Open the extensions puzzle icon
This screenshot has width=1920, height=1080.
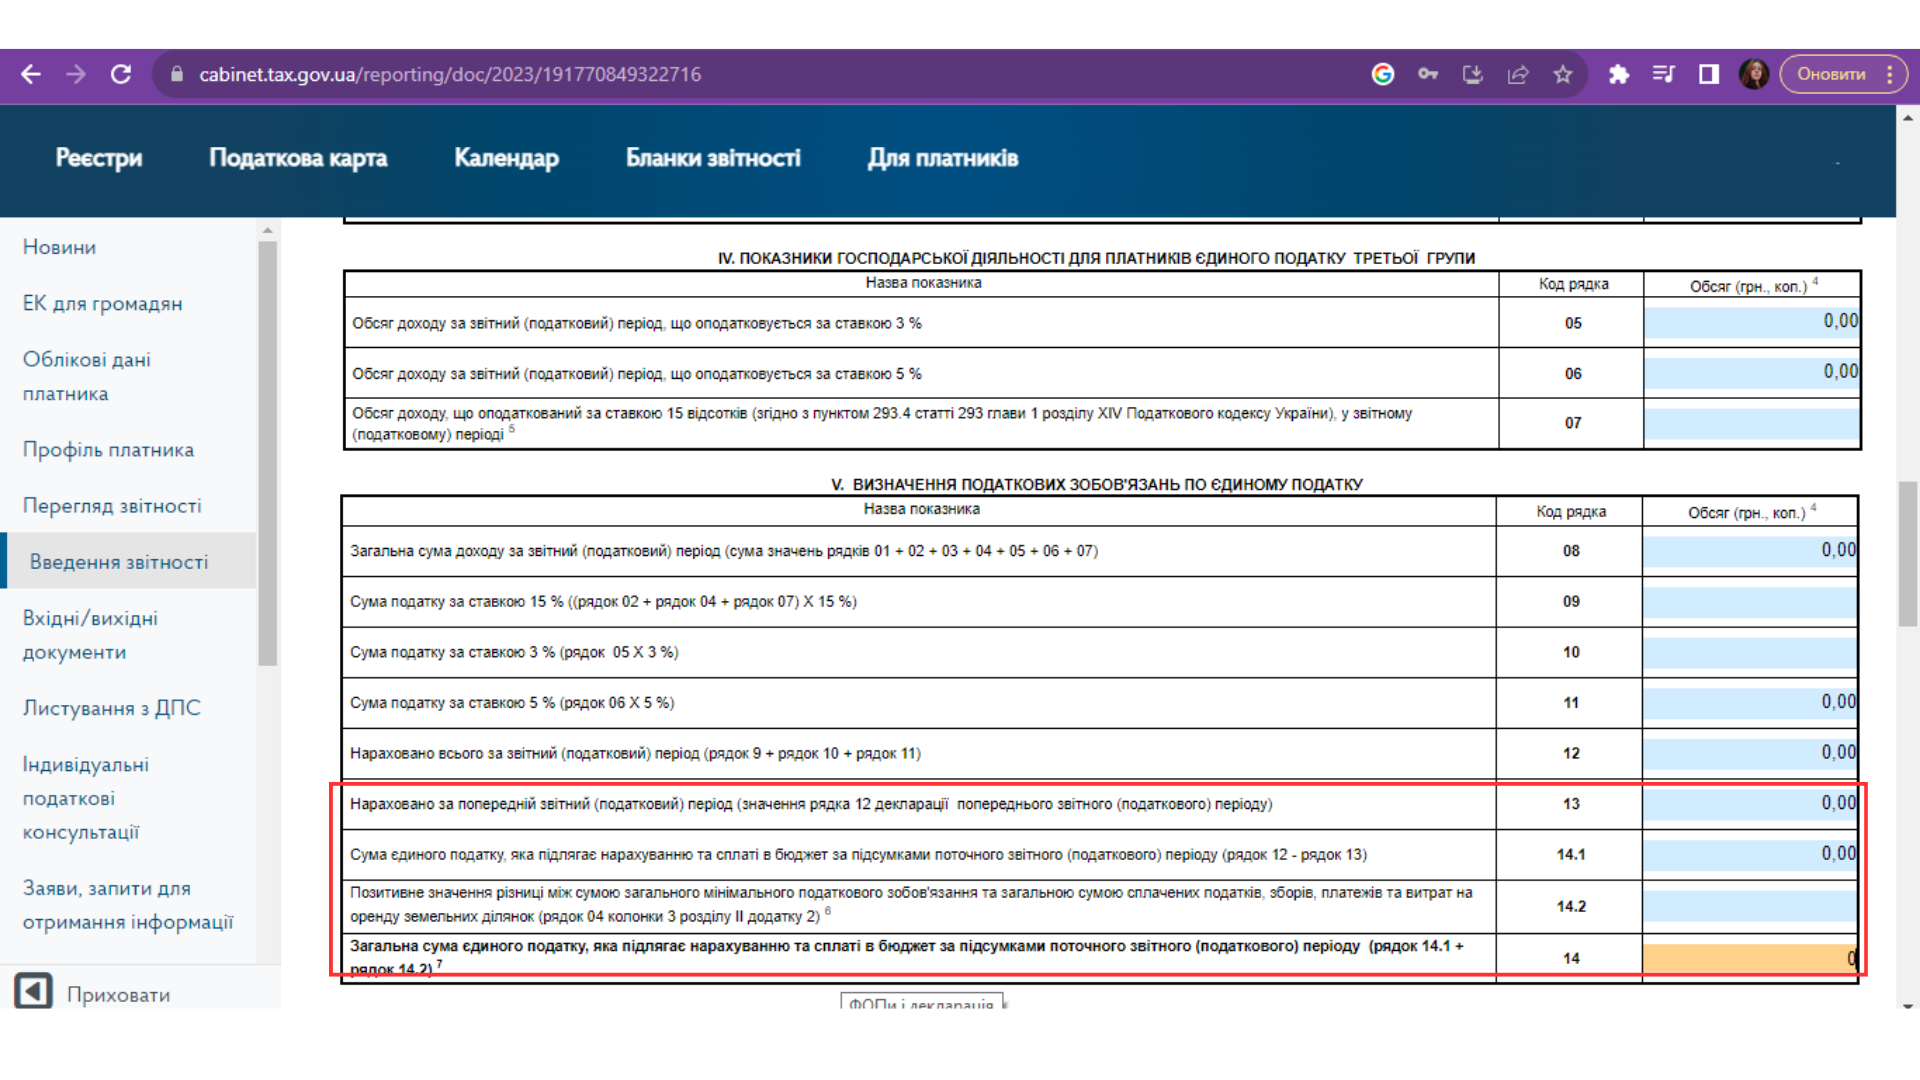click(1619, 74)
